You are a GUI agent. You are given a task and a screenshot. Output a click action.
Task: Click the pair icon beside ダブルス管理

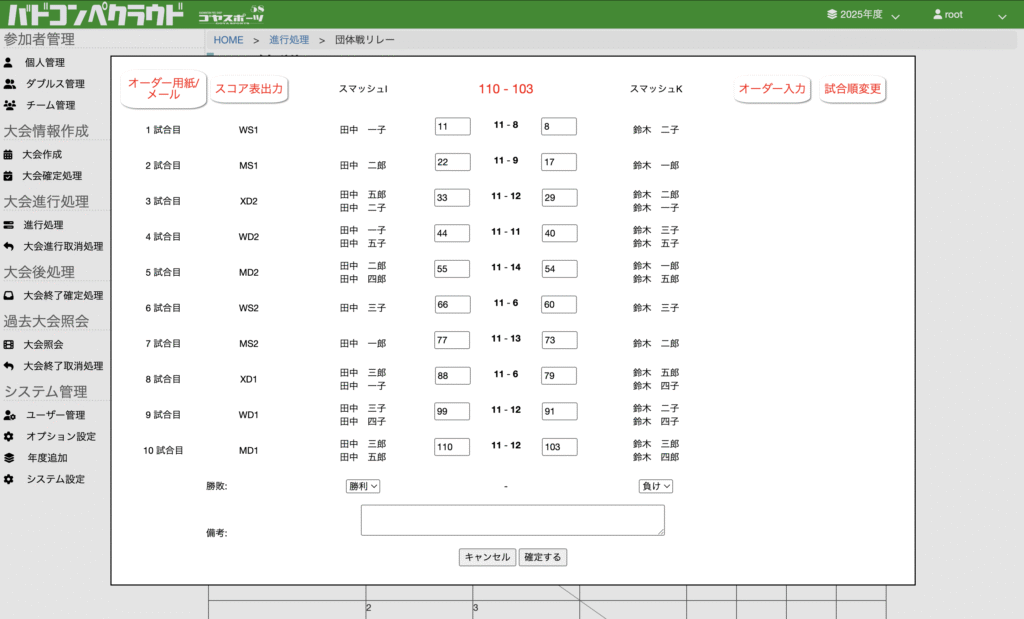[x=9, y=84]
